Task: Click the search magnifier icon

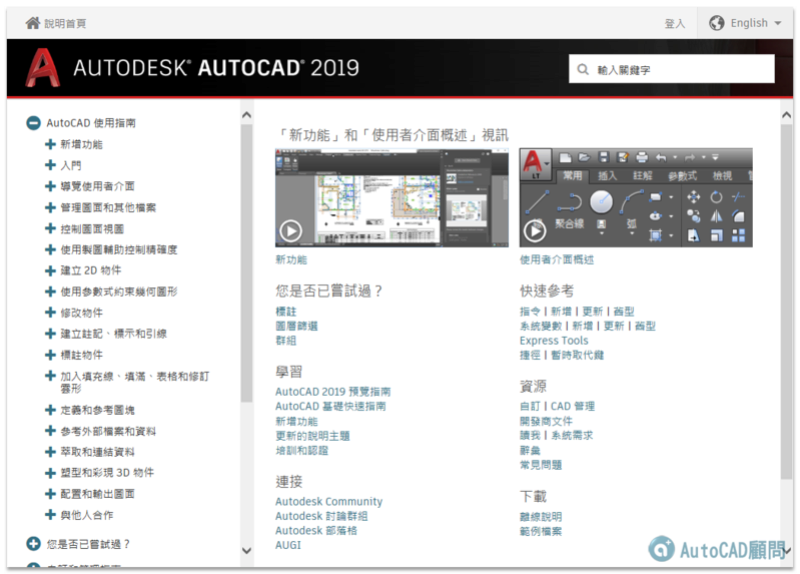Action: [x=583, y=69]
